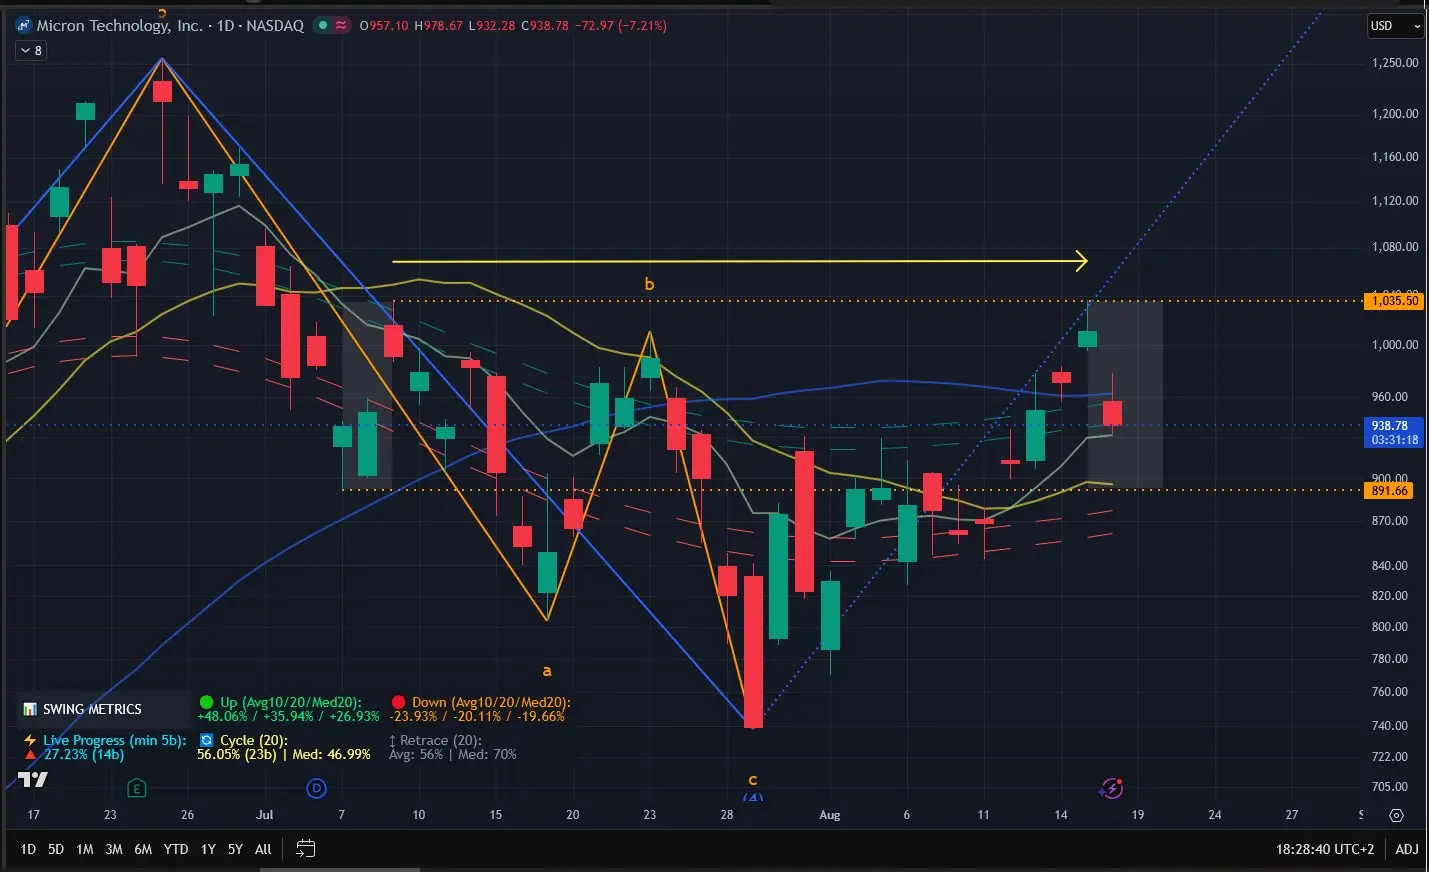This screenshot has height=872, width=1429.
Task: Click the purple lightning event icon
Action: point(1111,788)
